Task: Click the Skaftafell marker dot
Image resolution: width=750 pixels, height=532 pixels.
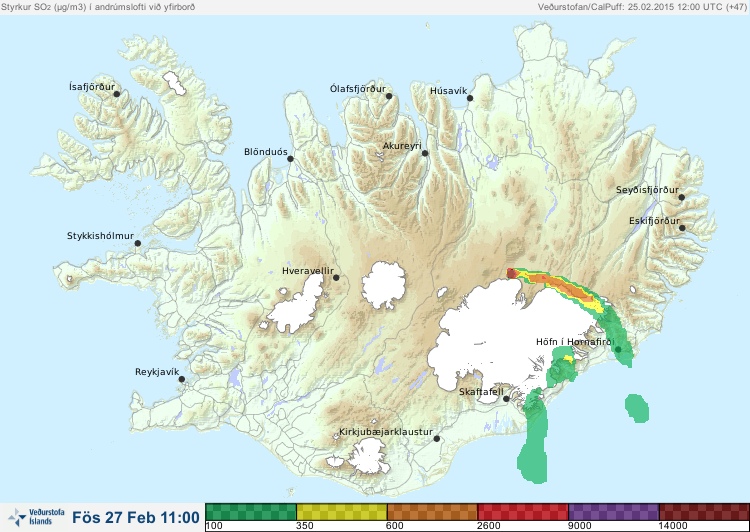Action: coord(506,399)
